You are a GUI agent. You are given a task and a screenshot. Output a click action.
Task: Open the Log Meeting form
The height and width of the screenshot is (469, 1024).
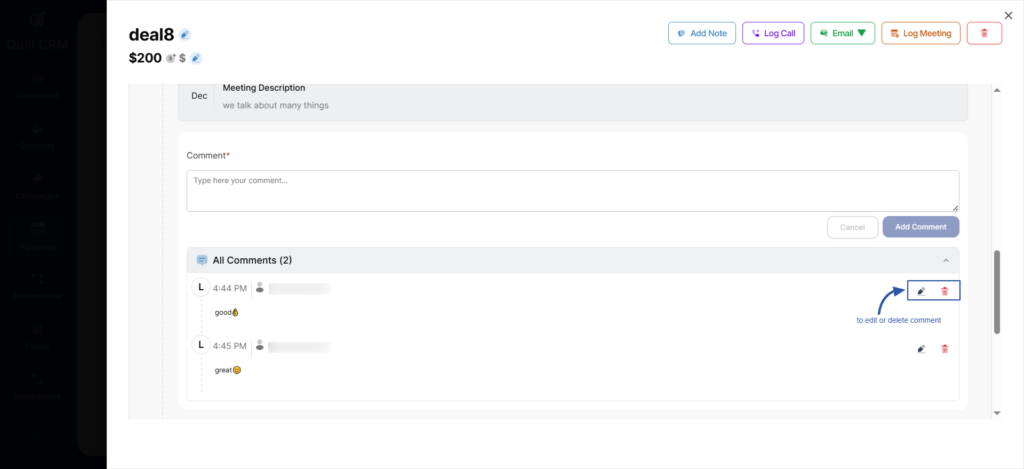[921, 33]
